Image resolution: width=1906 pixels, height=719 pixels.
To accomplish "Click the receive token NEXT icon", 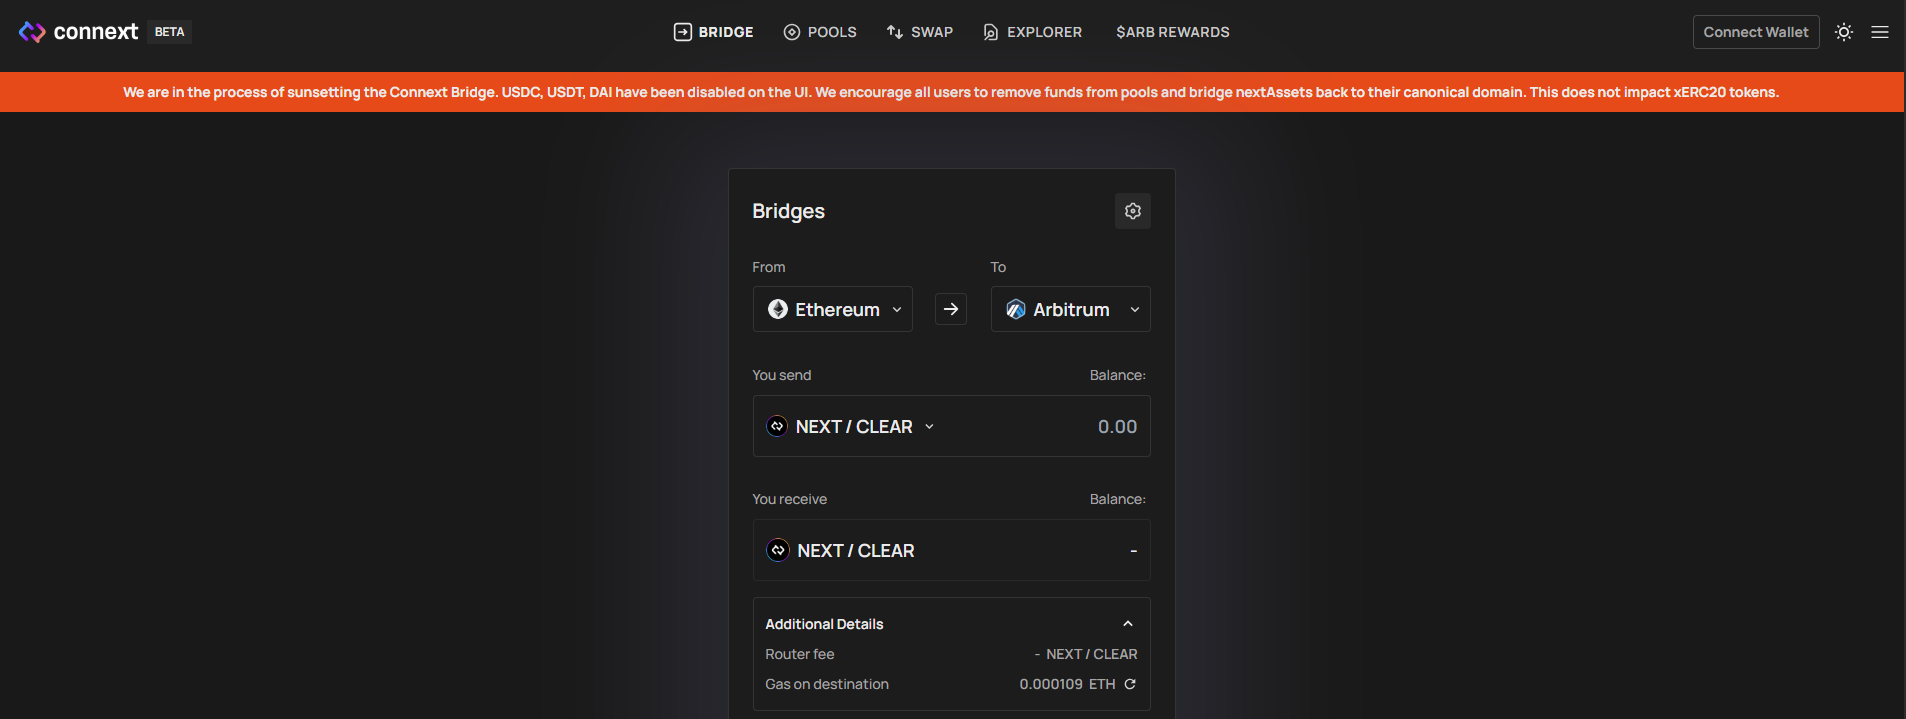I will pyautogui.click(x=778, y=550).
